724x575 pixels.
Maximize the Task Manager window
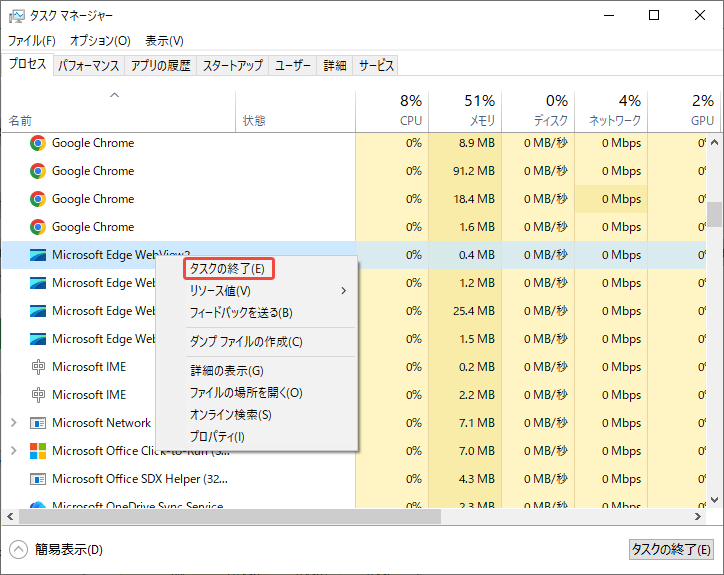(654, 15)
